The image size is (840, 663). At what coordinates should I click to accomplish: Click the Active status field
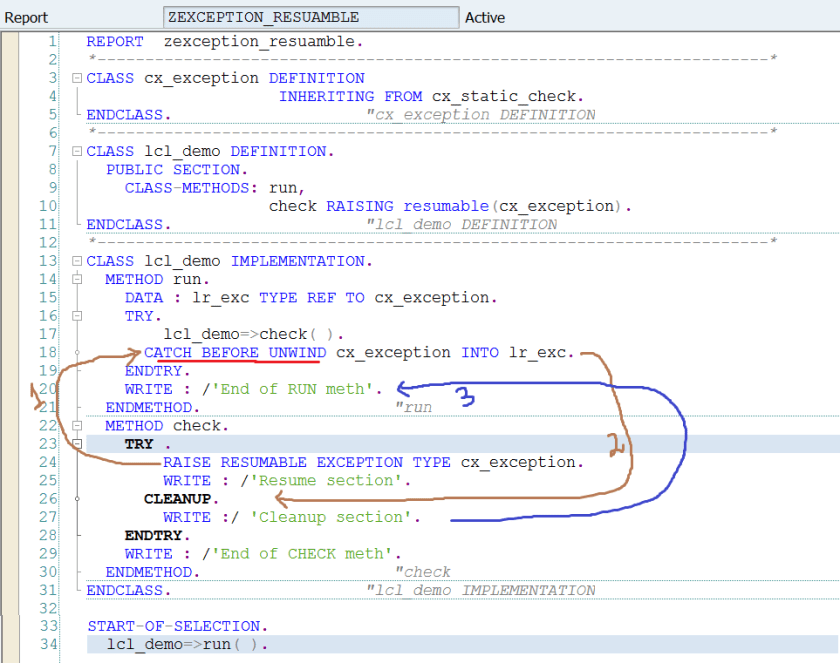click(485, 17)
